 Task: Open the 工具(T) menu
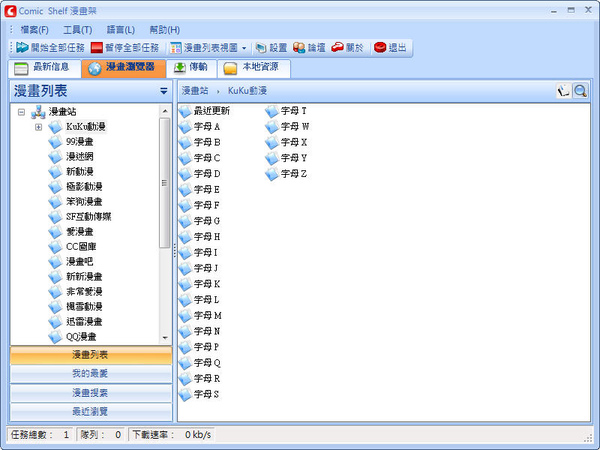[78, 30]
